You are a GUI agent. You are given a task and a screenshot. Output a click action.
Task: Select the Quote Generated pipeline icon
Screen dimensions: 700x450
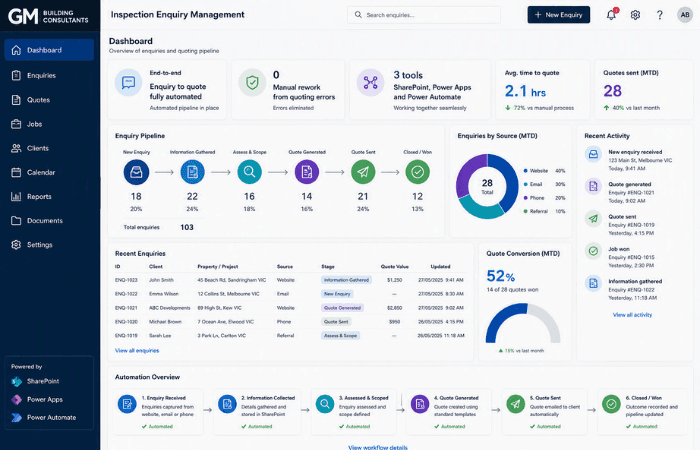[307, 172]
